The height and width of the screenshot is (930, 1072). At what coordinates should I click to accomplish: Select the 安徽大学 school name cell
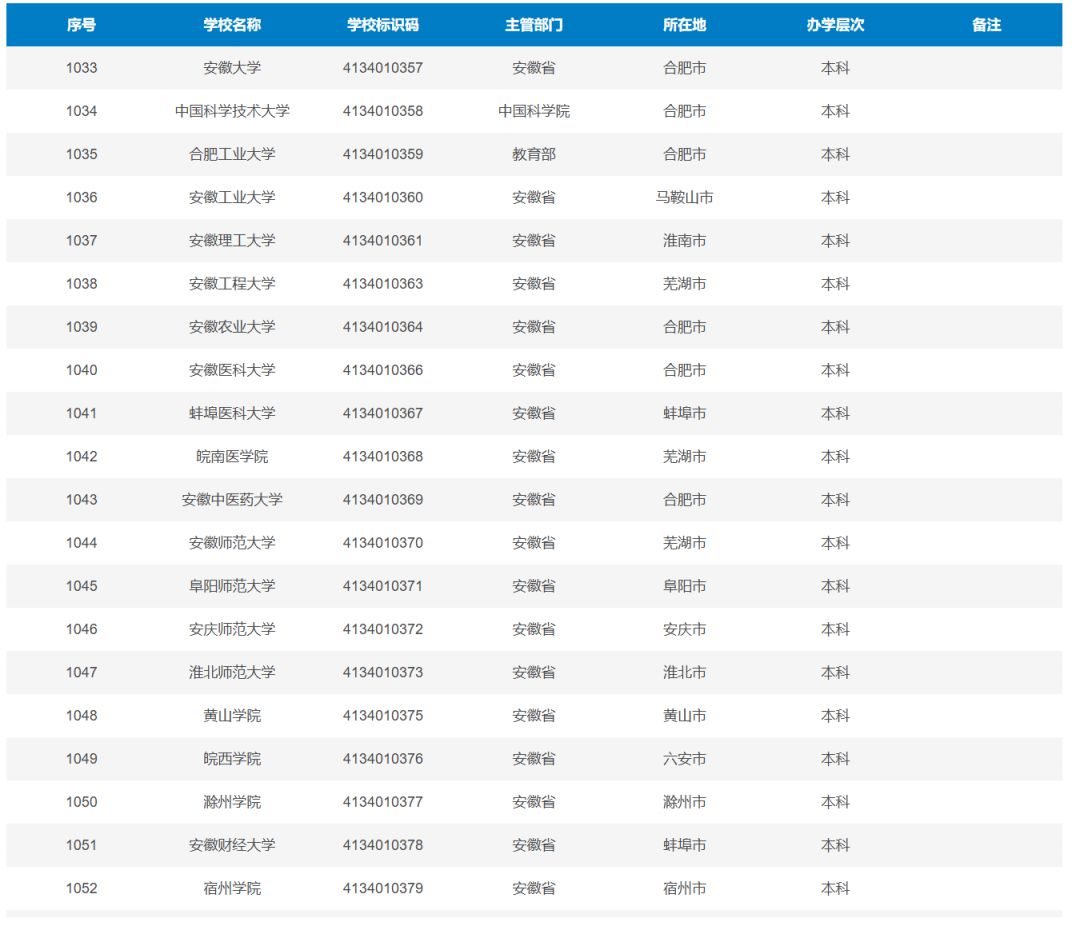232,68
